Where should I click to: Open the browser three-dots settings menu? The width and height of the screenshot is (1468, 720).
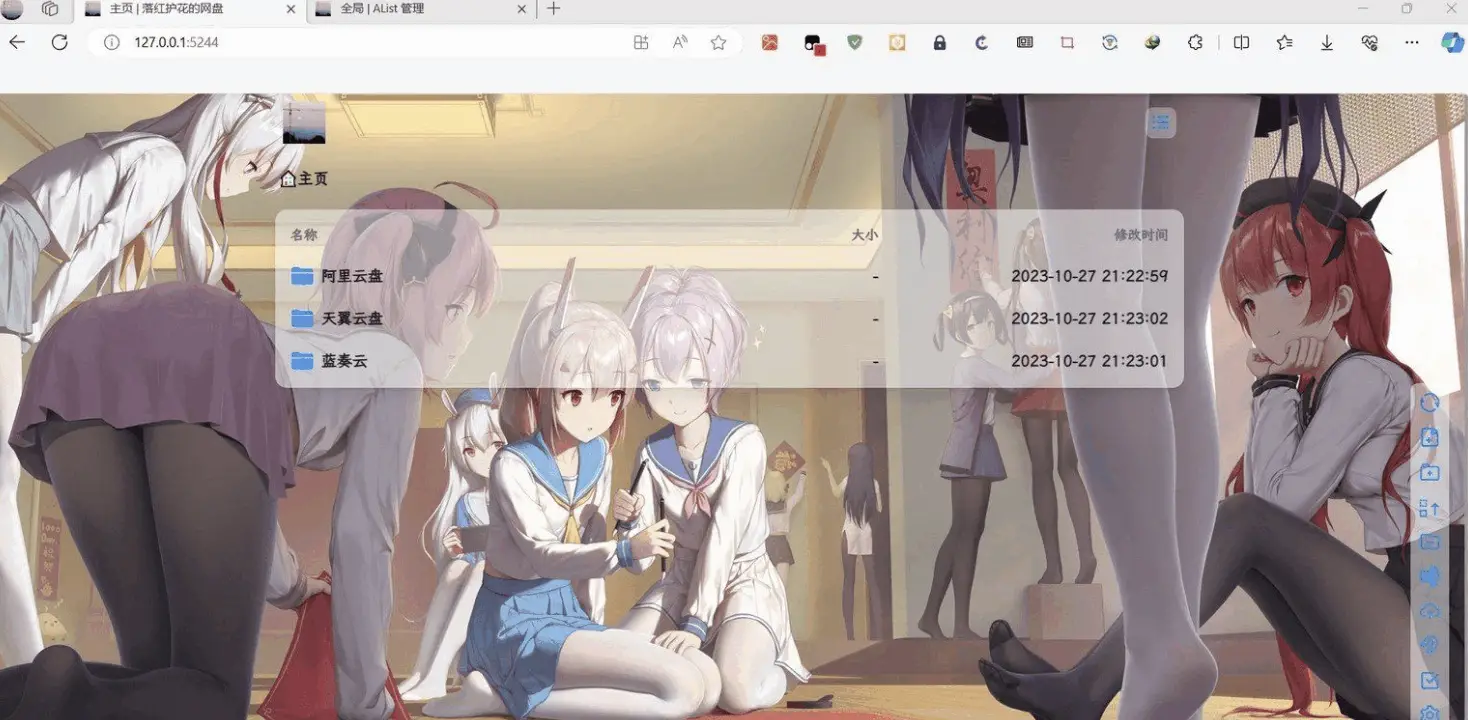pos(1411,43)
